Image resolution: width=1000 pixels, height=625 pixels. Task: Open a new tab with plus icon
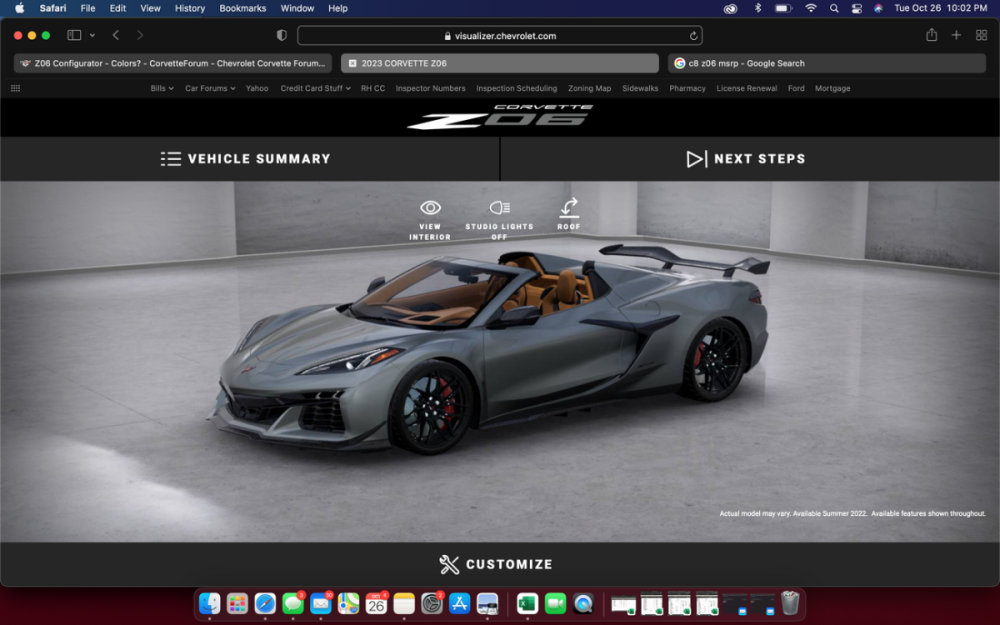(956, 35)
